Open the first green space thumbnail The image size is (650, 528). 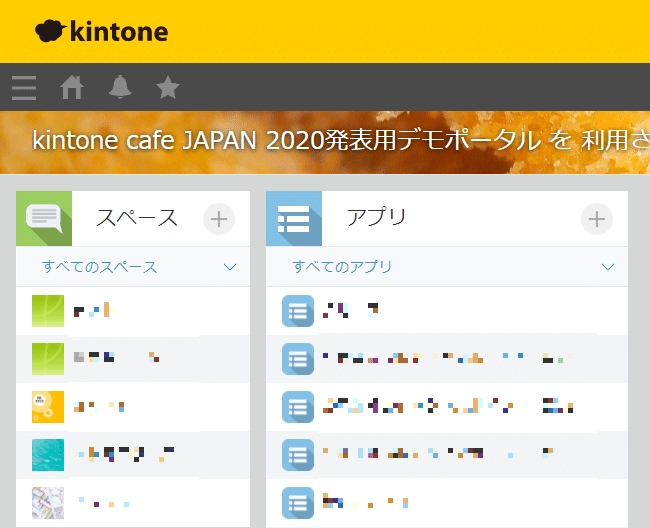48,311
